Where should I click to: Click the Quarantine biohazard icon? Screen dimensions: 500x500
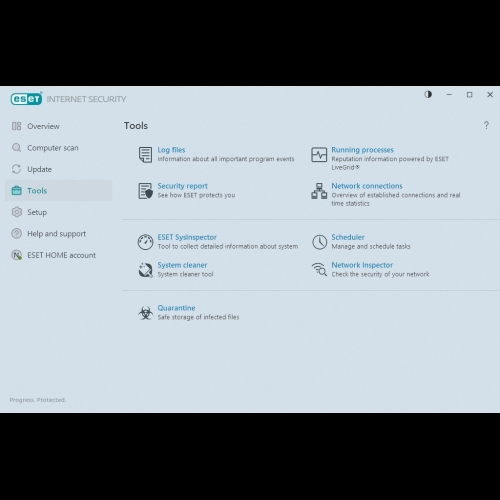[x=145, y=313]
